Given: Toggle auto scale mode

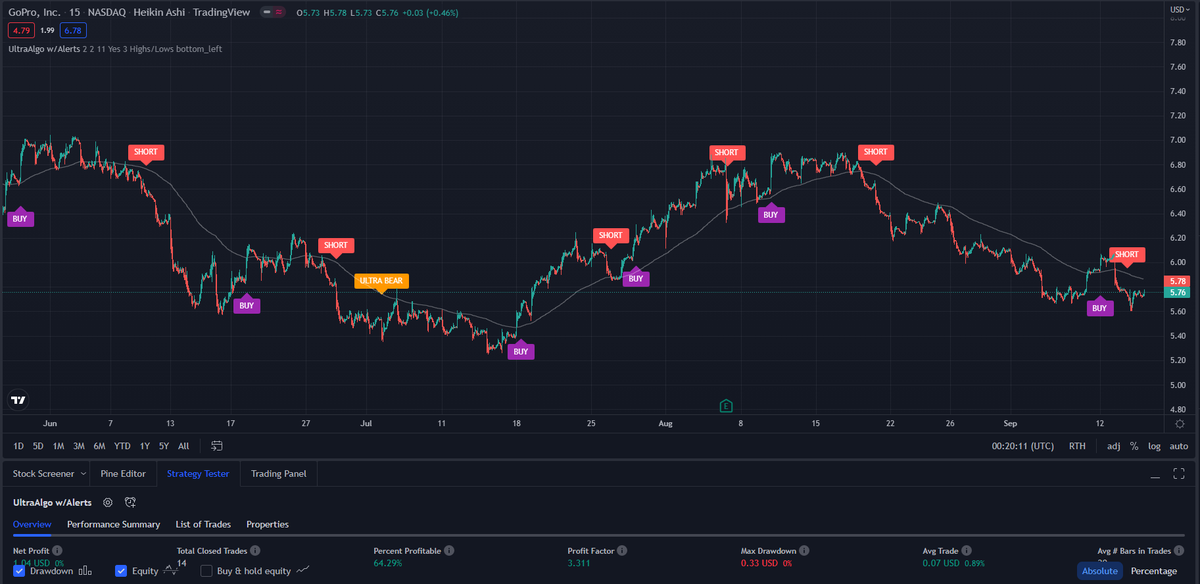Looking at the screenshot, I should click(1179, 446).
